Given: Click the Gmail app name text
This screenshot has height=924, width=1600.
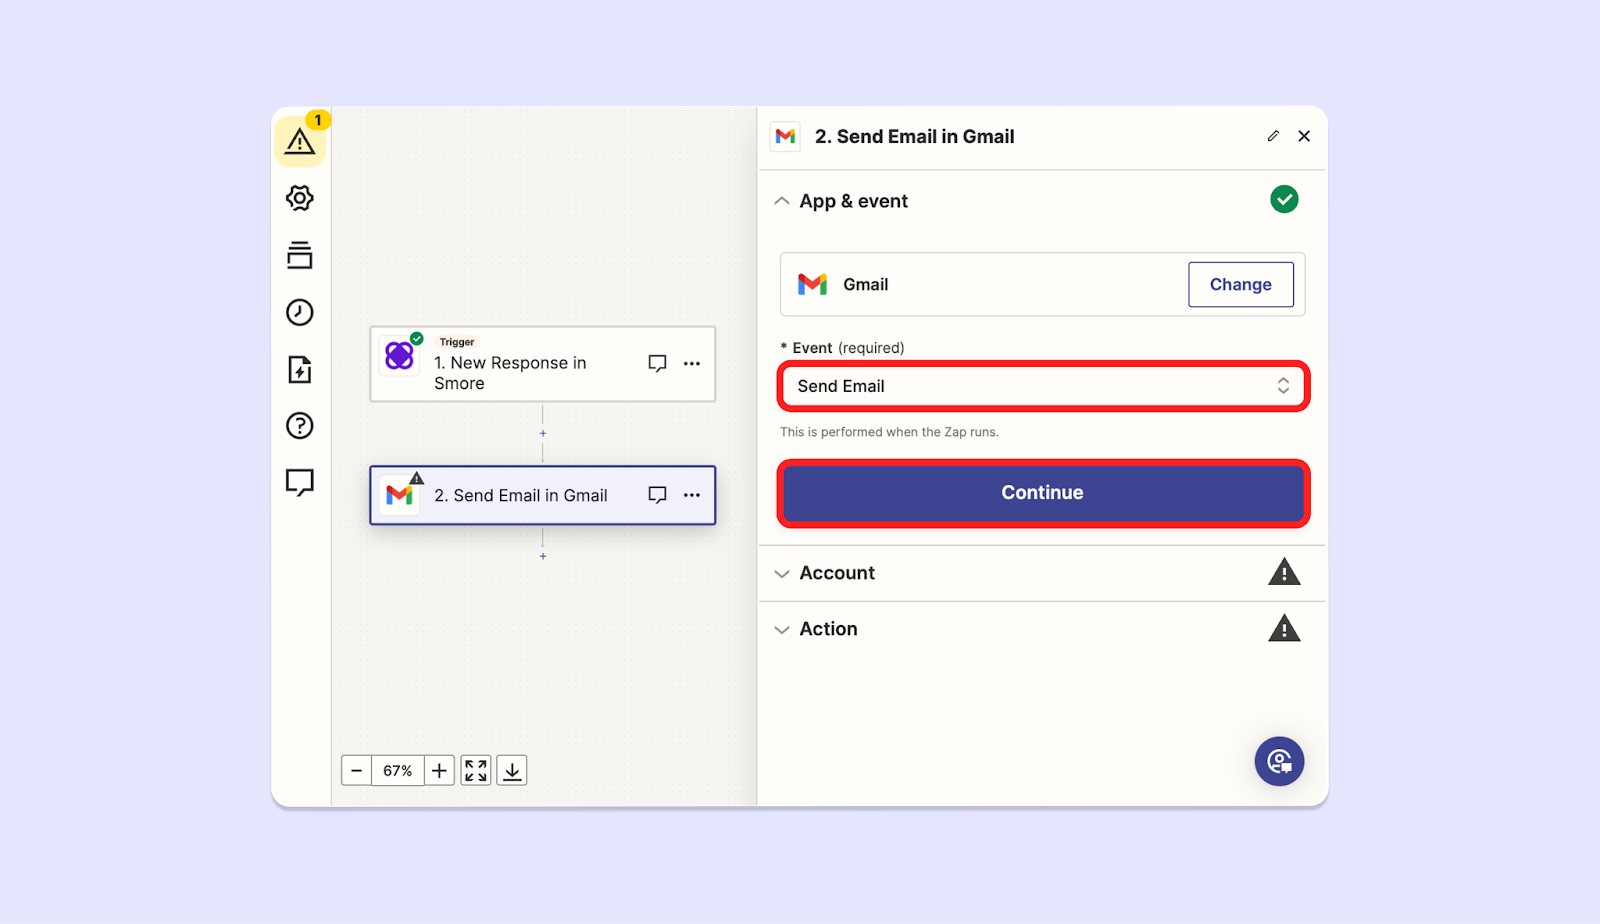Looking at the screenshot, I should (866, 285).
